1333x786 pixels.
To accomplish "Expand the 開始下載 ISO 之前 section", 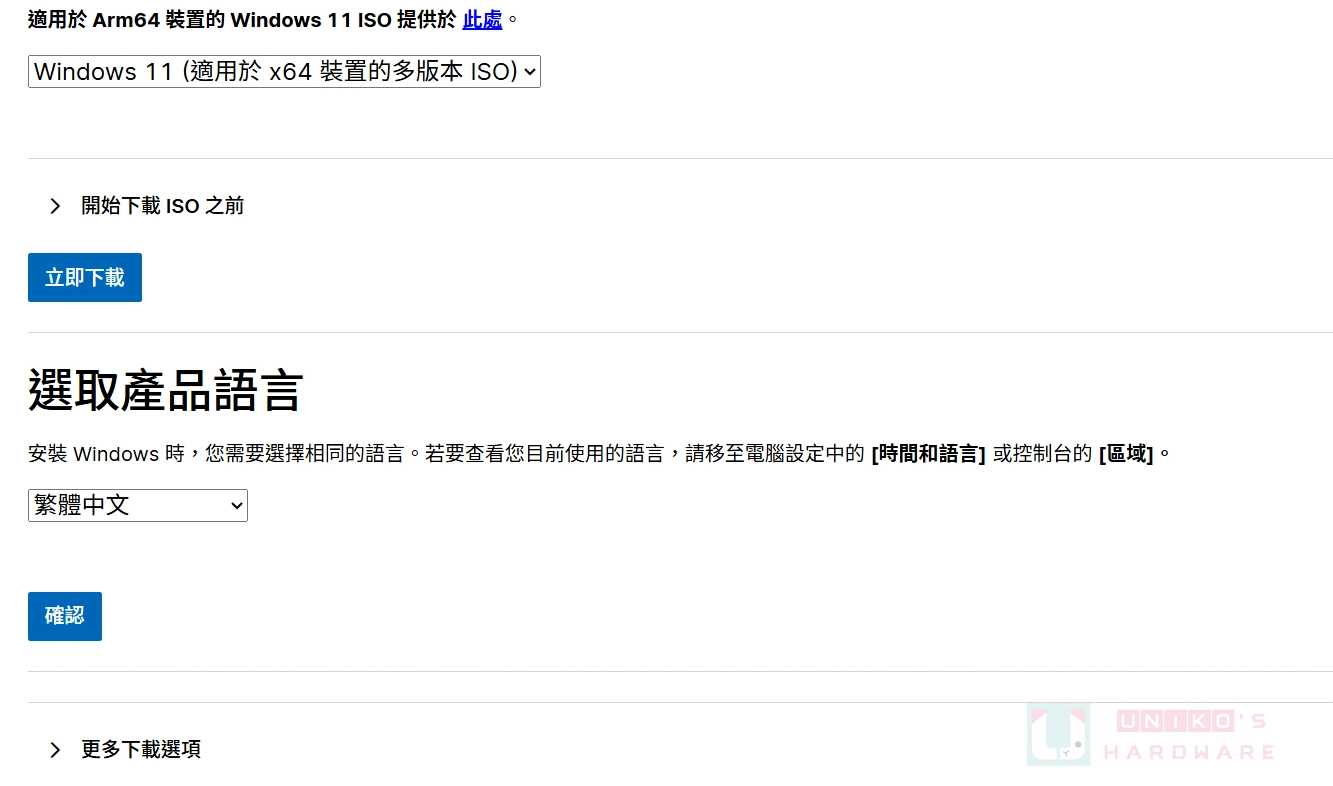I will coord(146,206).
